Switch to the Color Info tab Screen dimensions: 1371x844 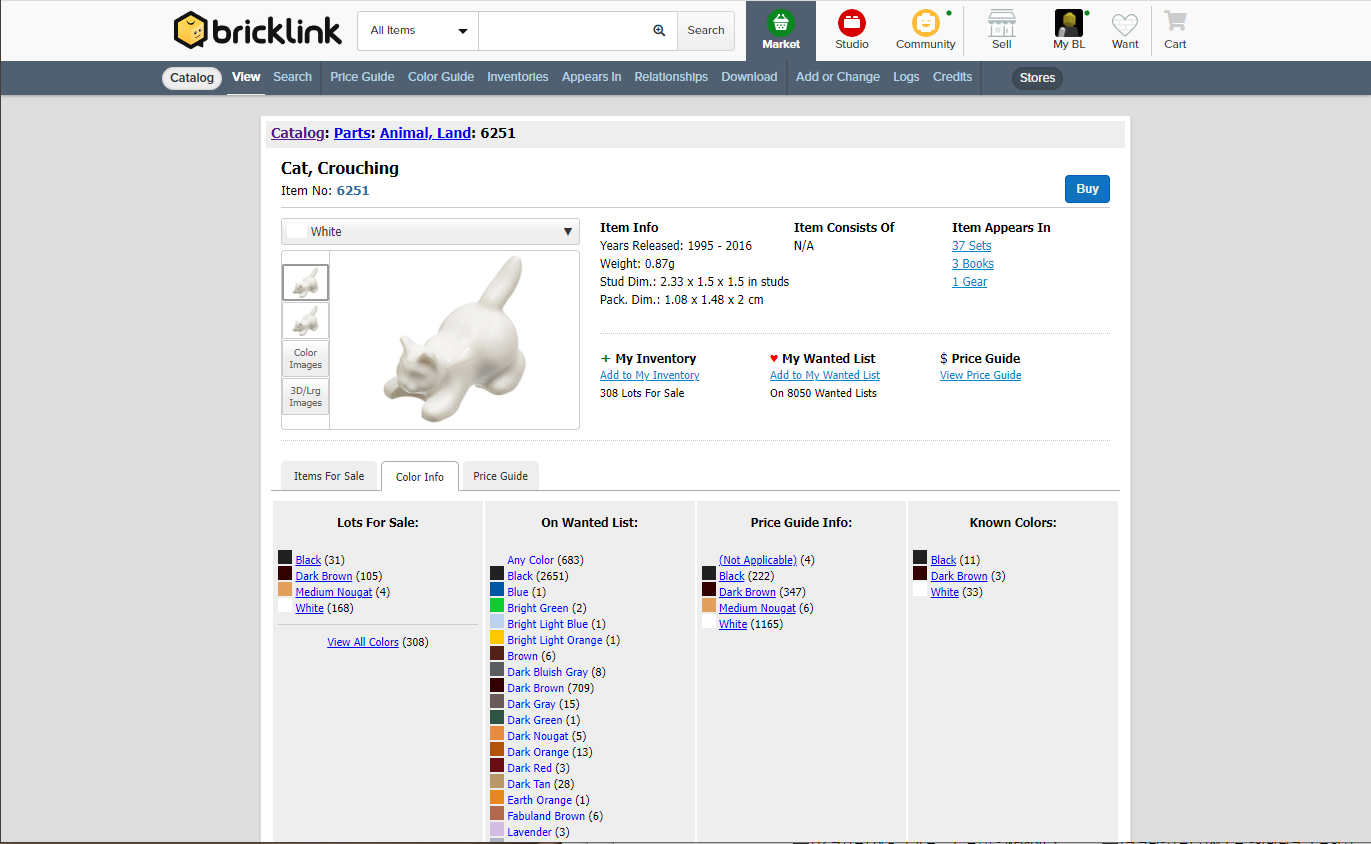click(420, 477)
